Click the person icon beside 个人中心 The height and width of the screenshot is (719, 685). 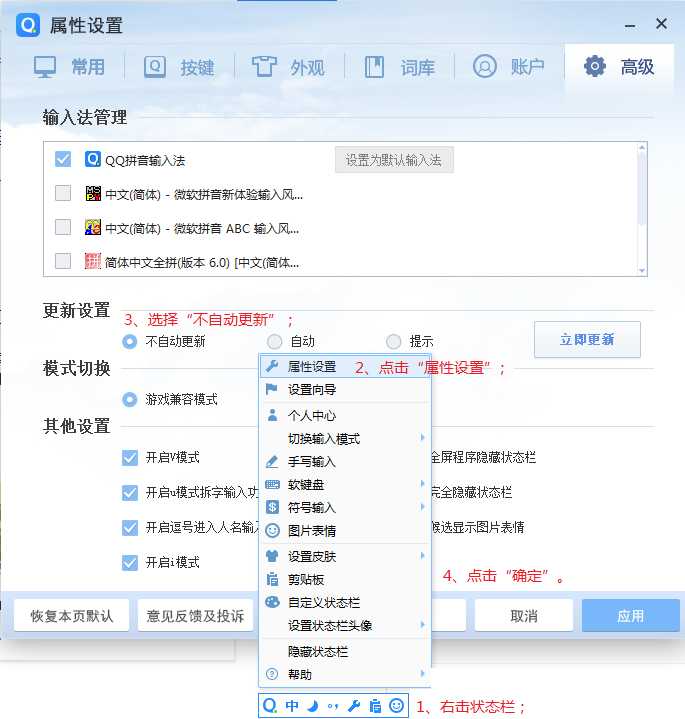coord(272,415)
